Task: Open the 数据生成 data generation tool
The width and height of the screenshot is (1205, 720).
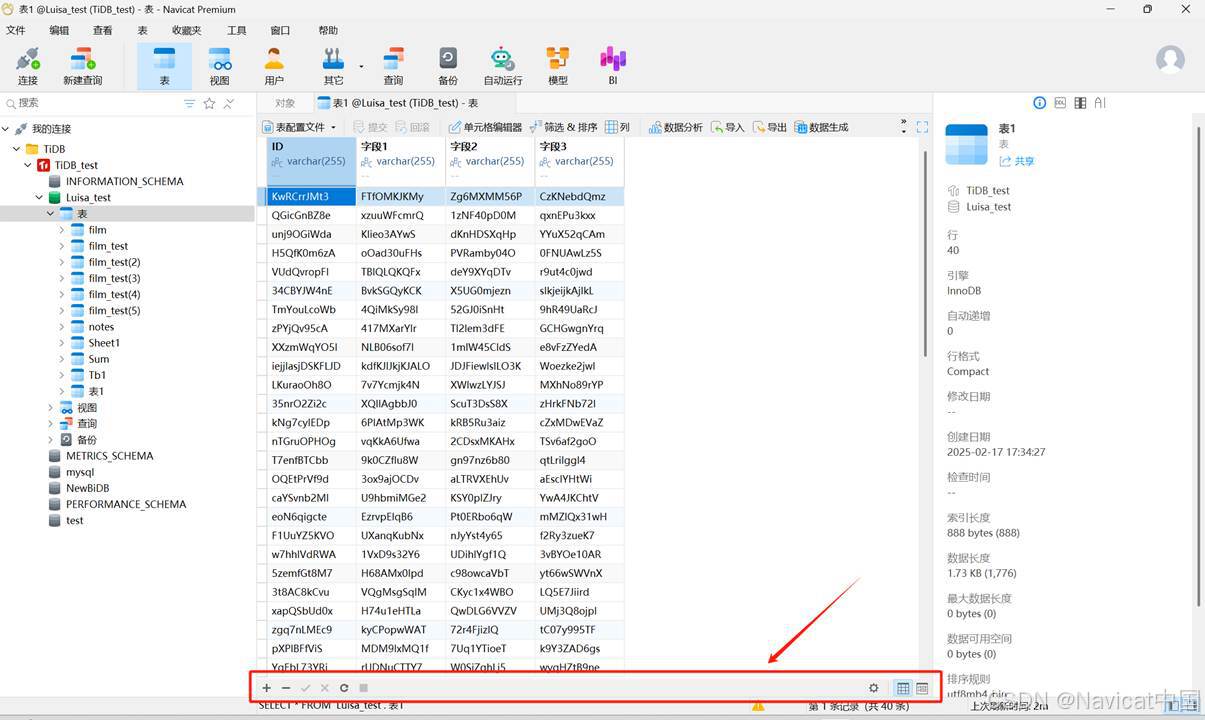Action: pyautogui.click(x=821, y=127)
